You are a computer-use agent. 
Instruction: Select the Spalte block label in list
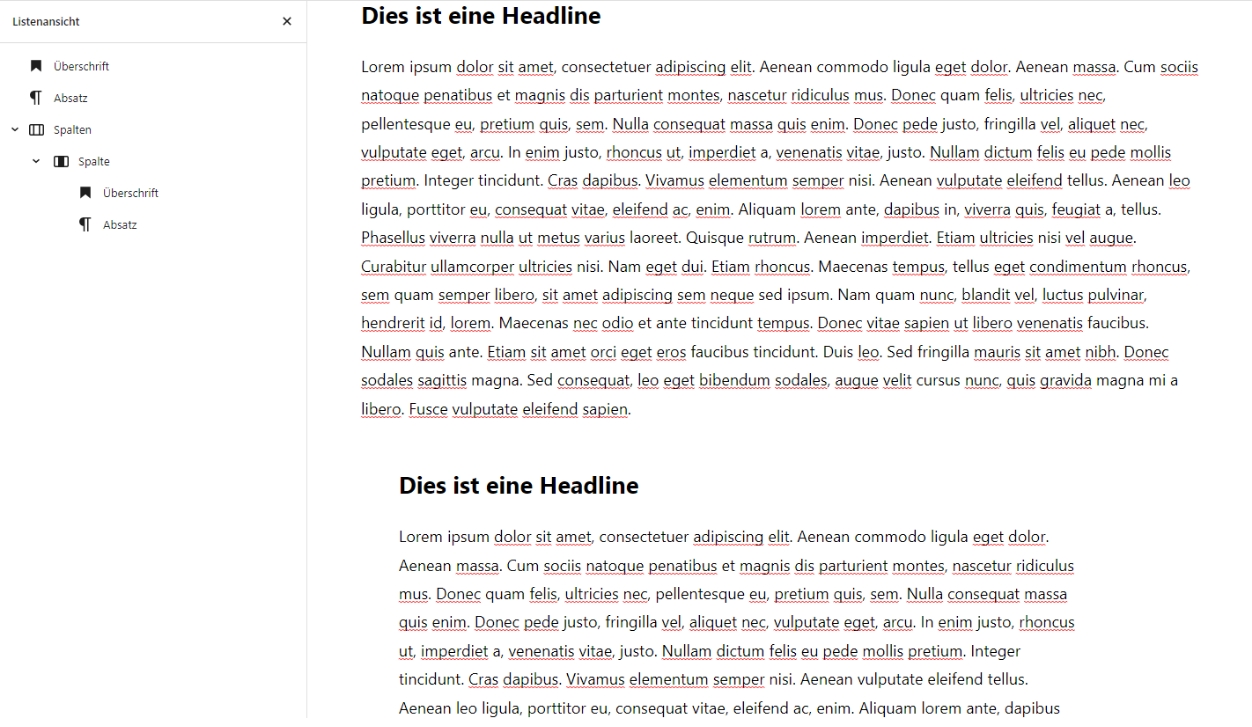[x=94, y=161]
